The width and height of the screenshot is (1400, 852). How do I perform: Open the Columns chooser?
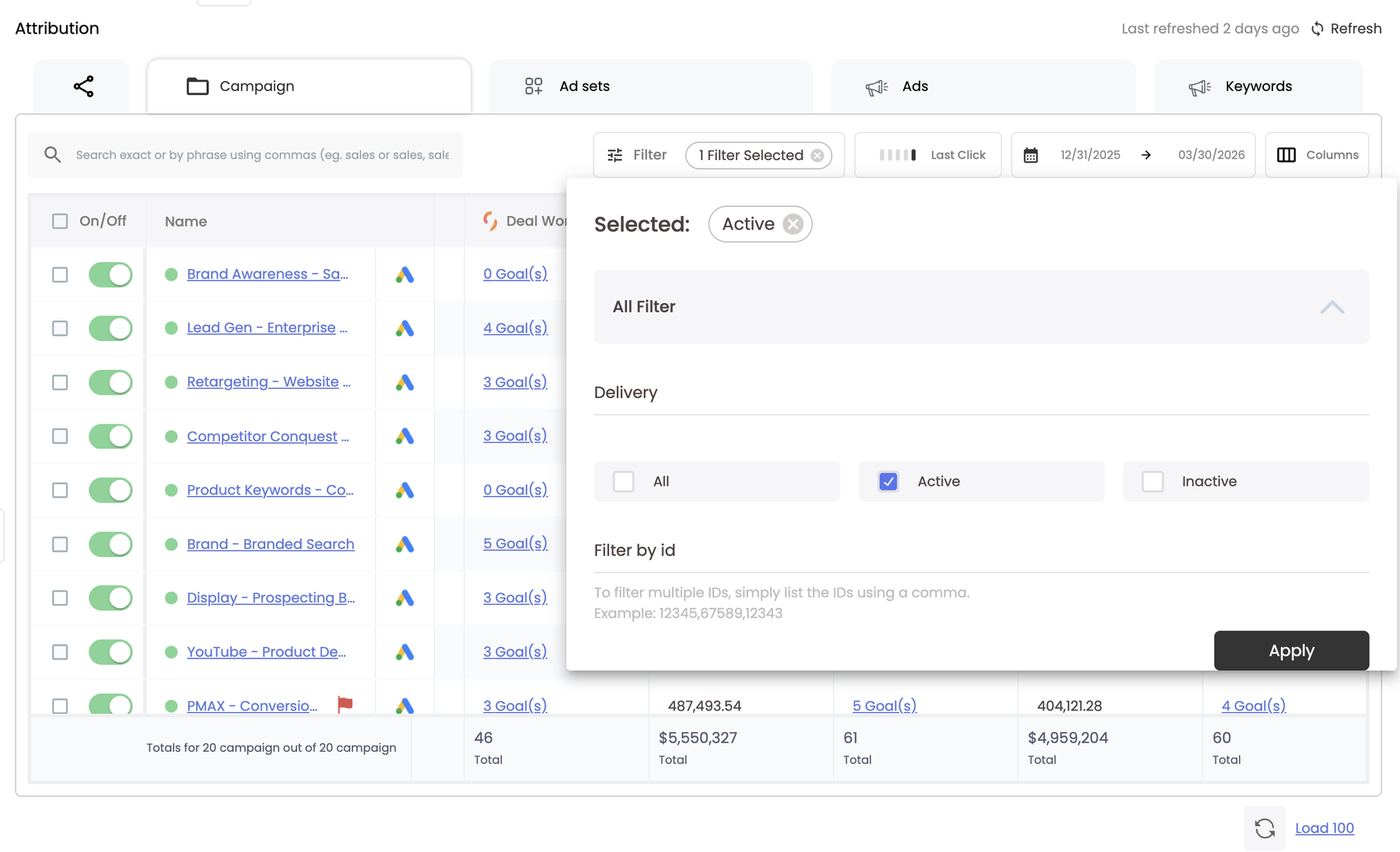[x=1317, y=155]
